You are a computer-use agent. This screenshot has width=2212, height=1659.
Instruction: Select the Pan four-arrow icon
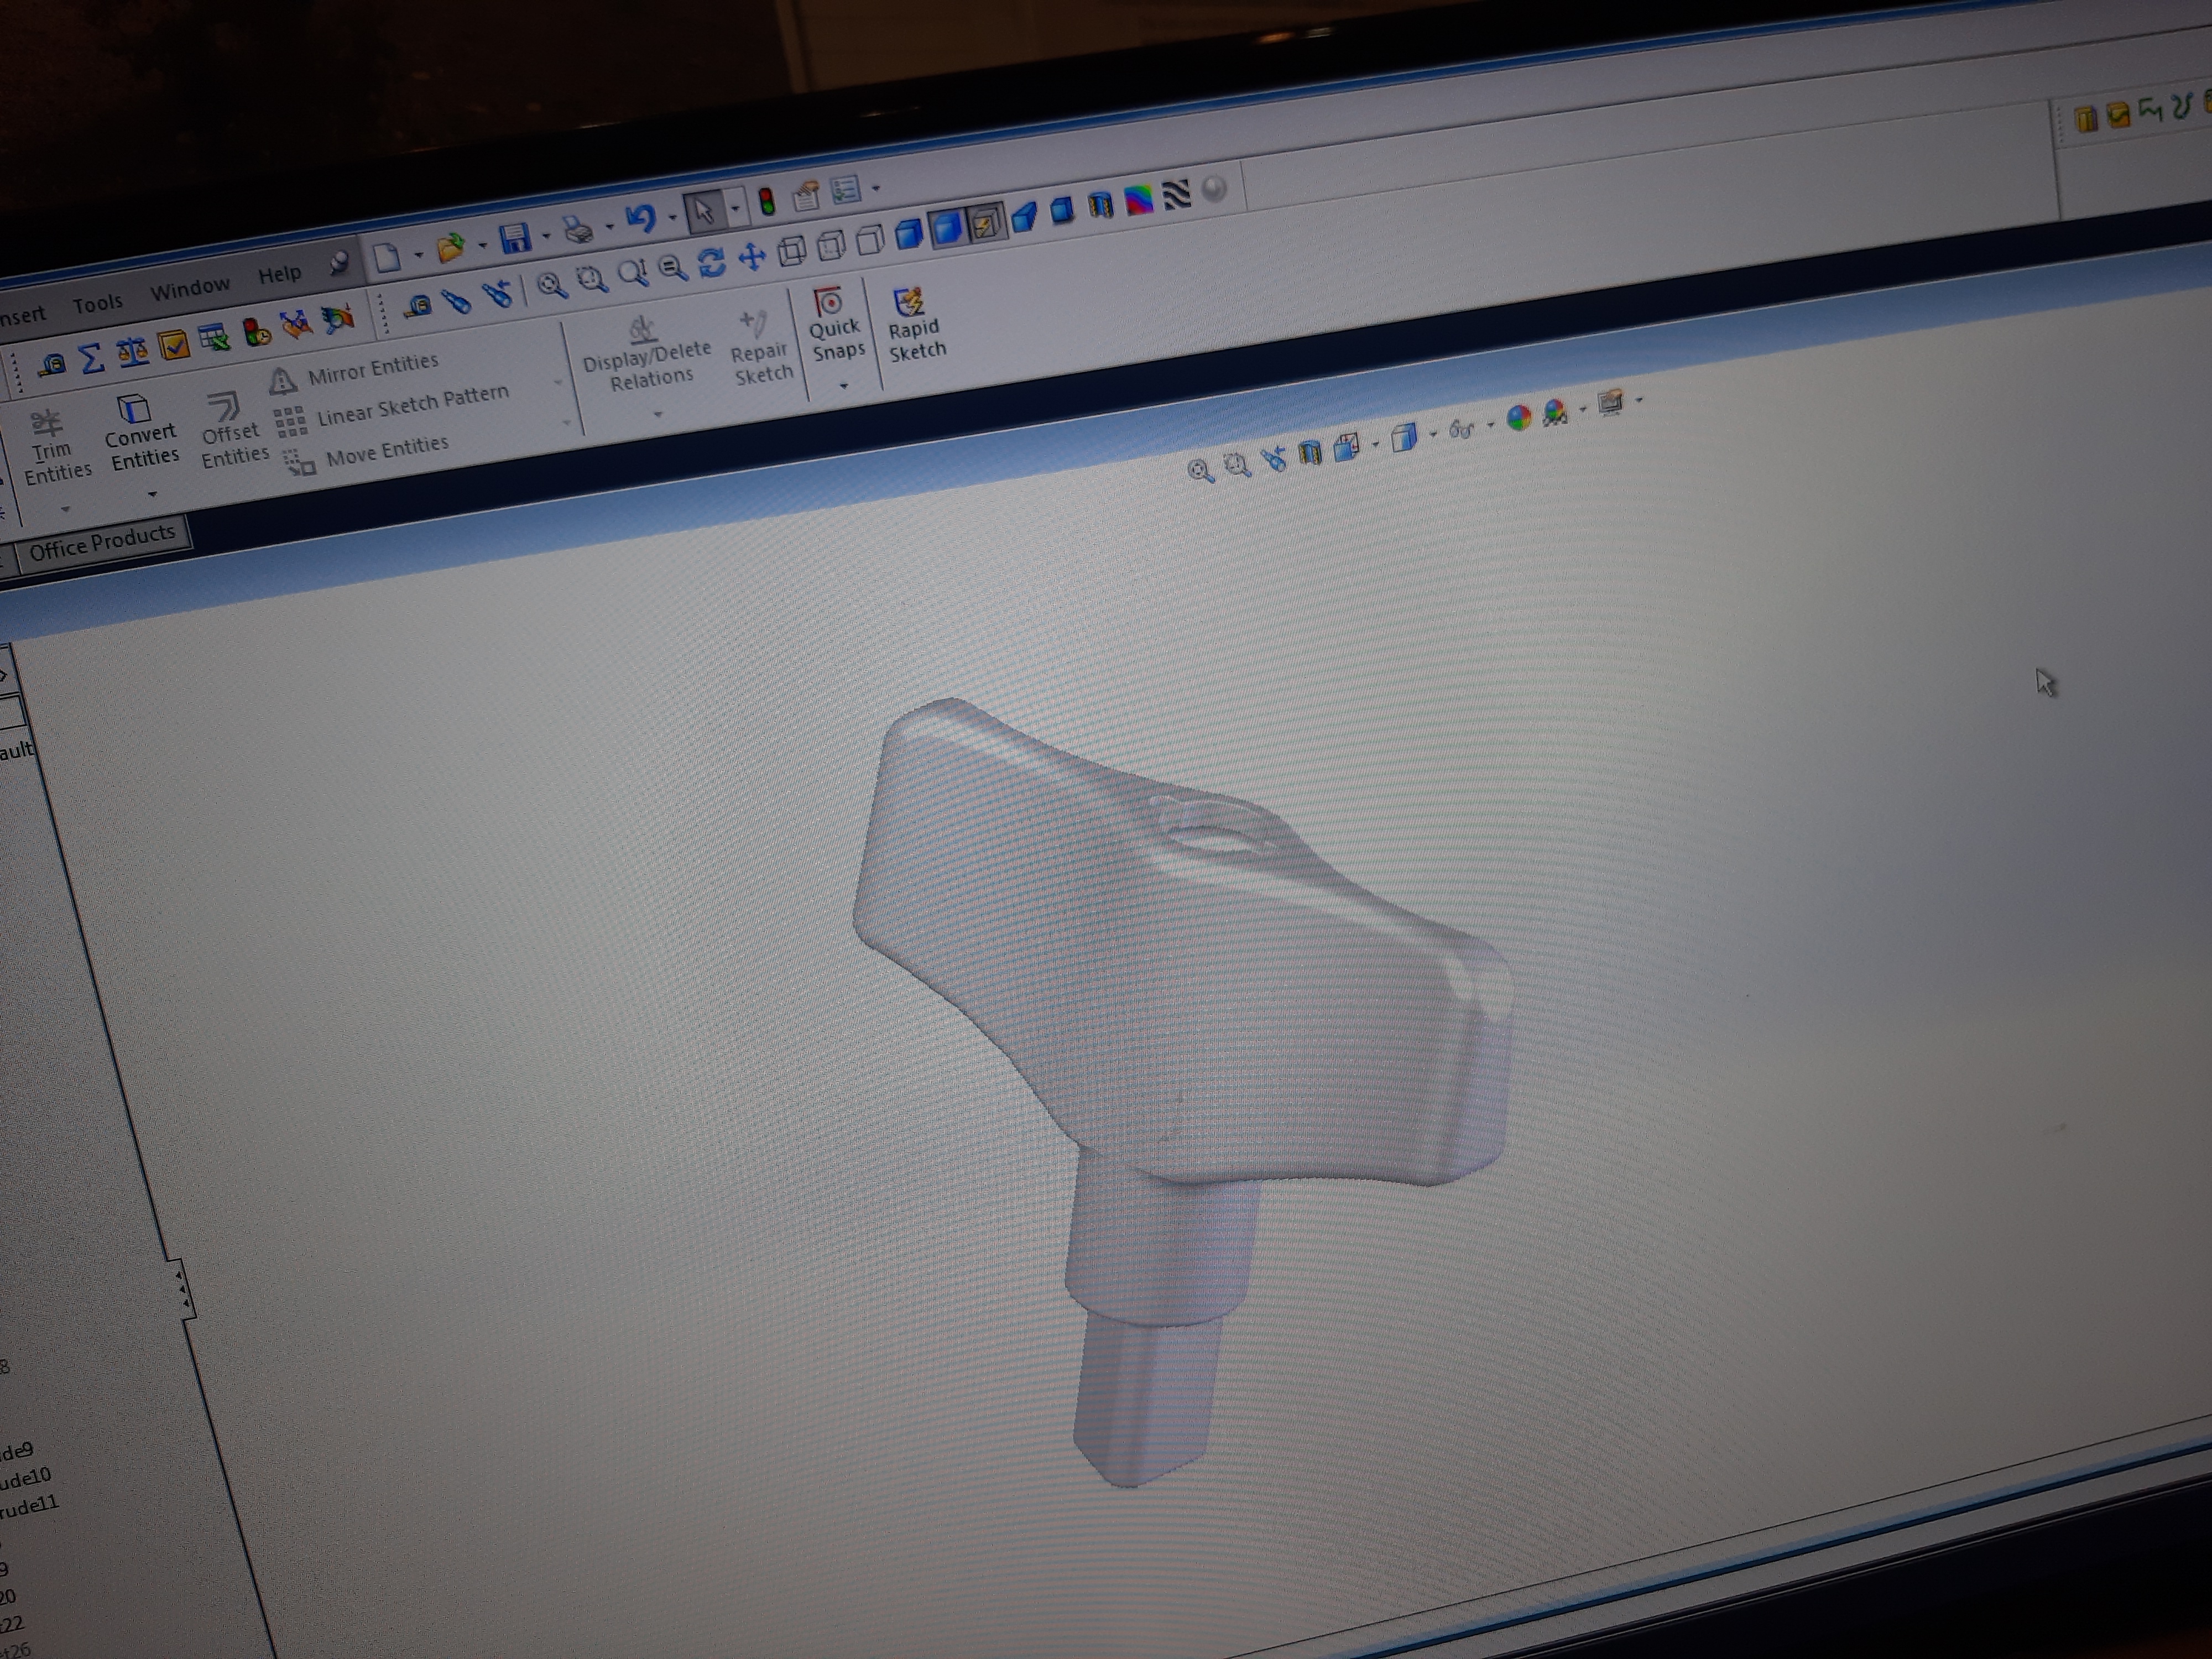(751, 258)
